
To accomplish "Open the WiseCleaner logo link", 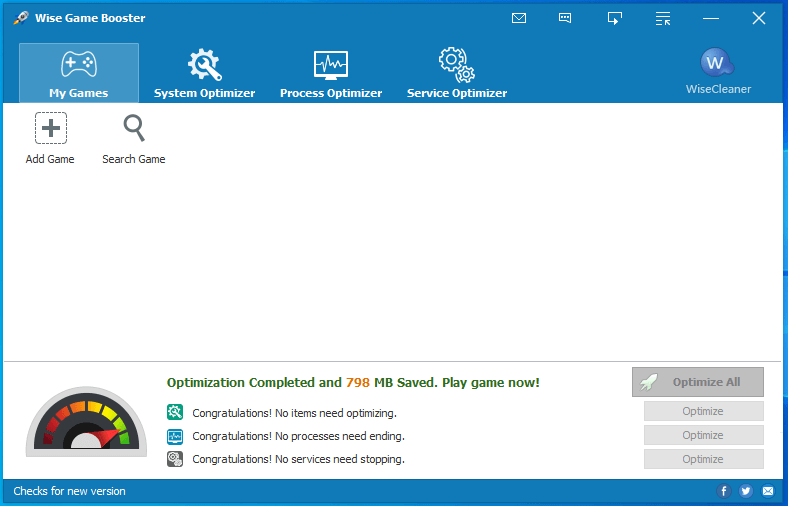I will 718,71.
